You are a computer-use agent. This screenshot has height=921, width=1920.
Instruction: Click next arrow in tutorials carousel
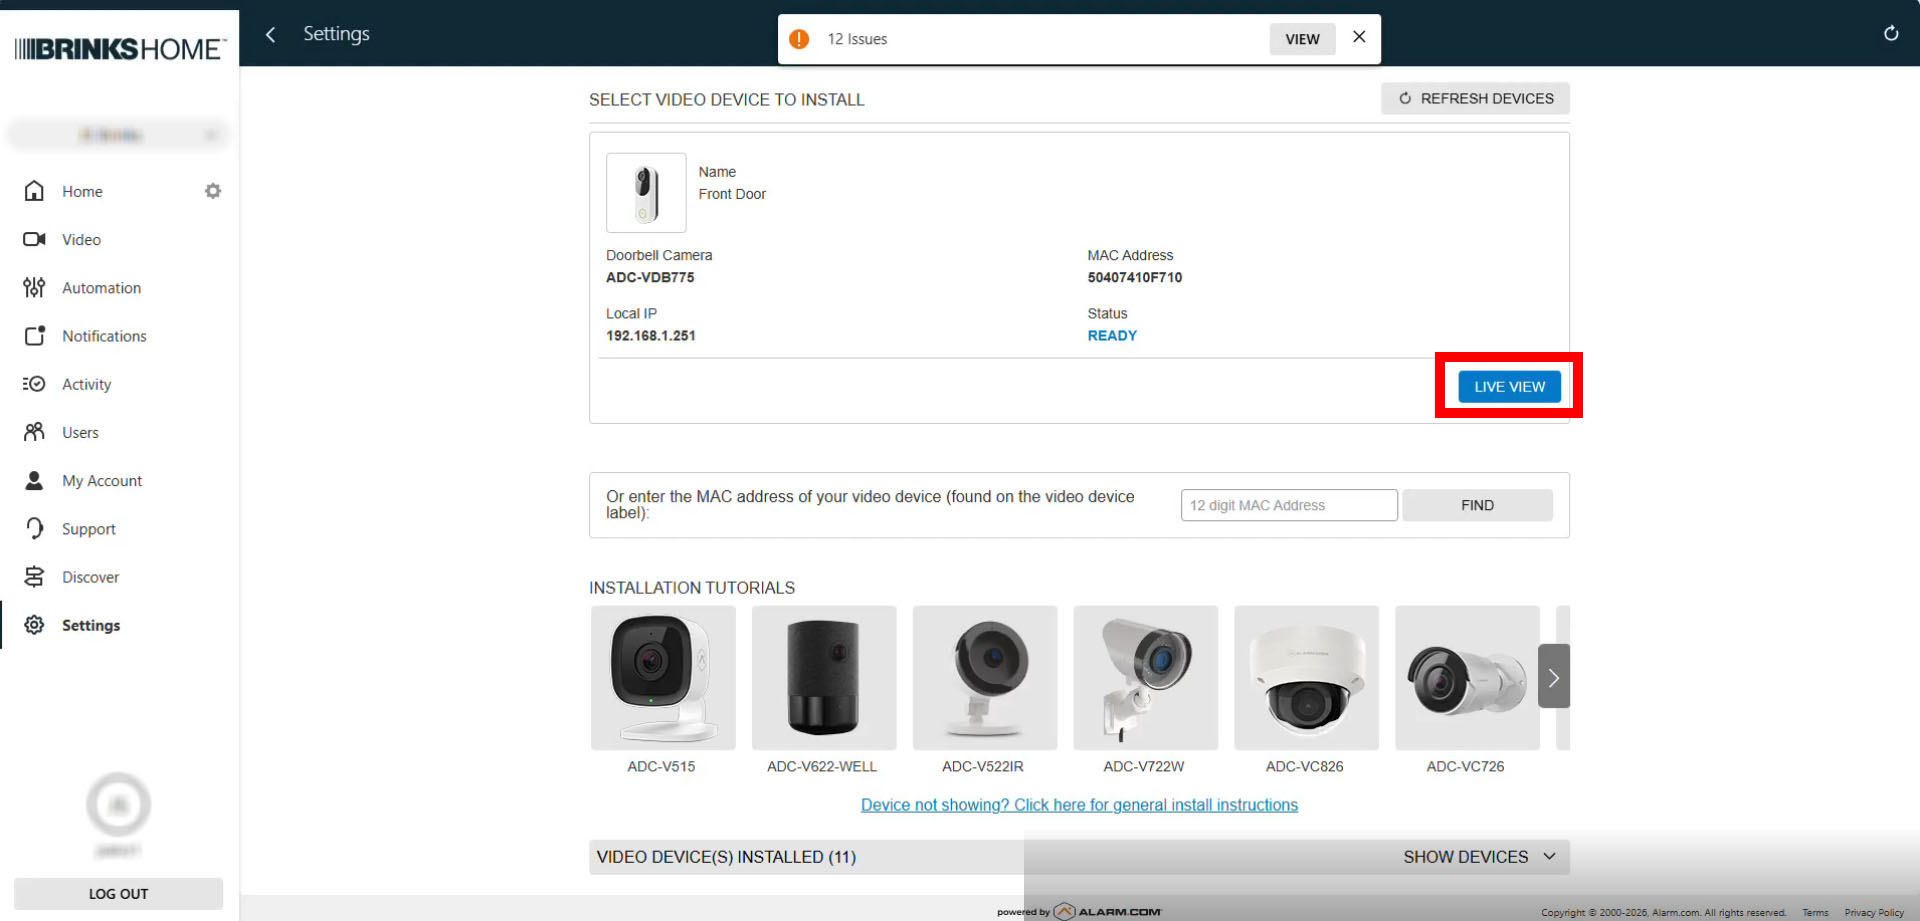(1553, 677)
